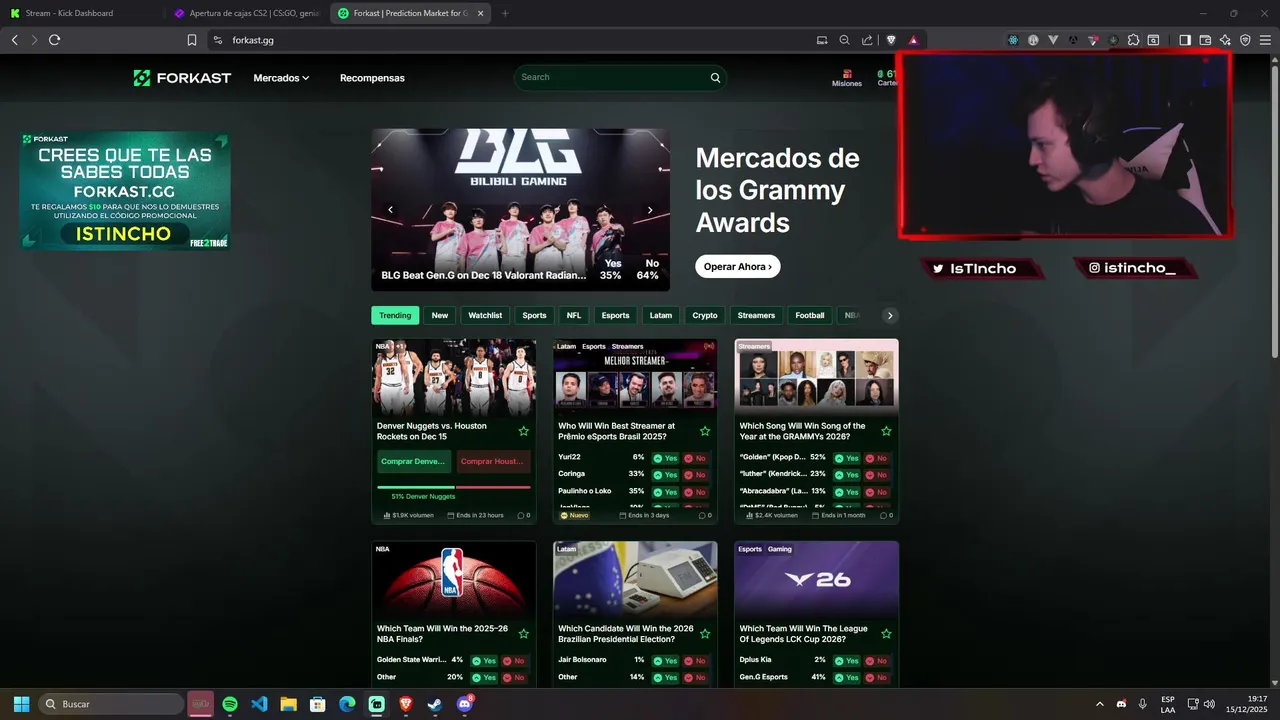Click the search magnifier icon in Forkast header
The width and height of the screenshot is (1280, 720).
point(715,78)
